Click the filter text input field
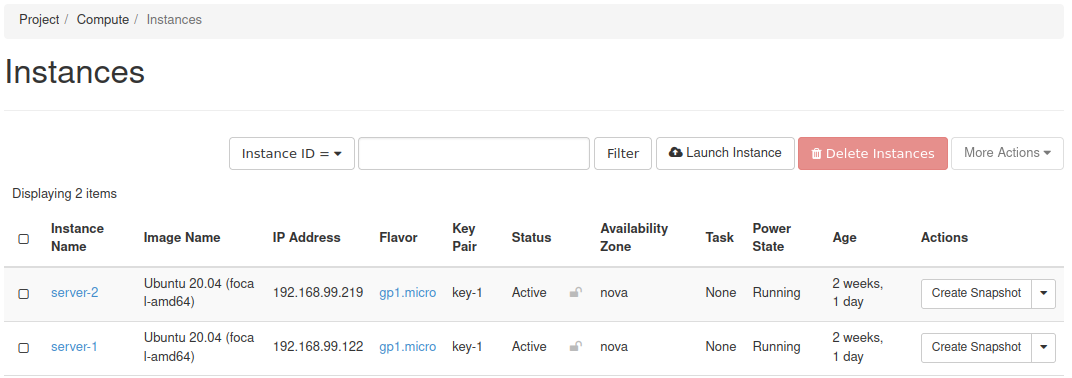1072x378 pixels. point(474,153)
